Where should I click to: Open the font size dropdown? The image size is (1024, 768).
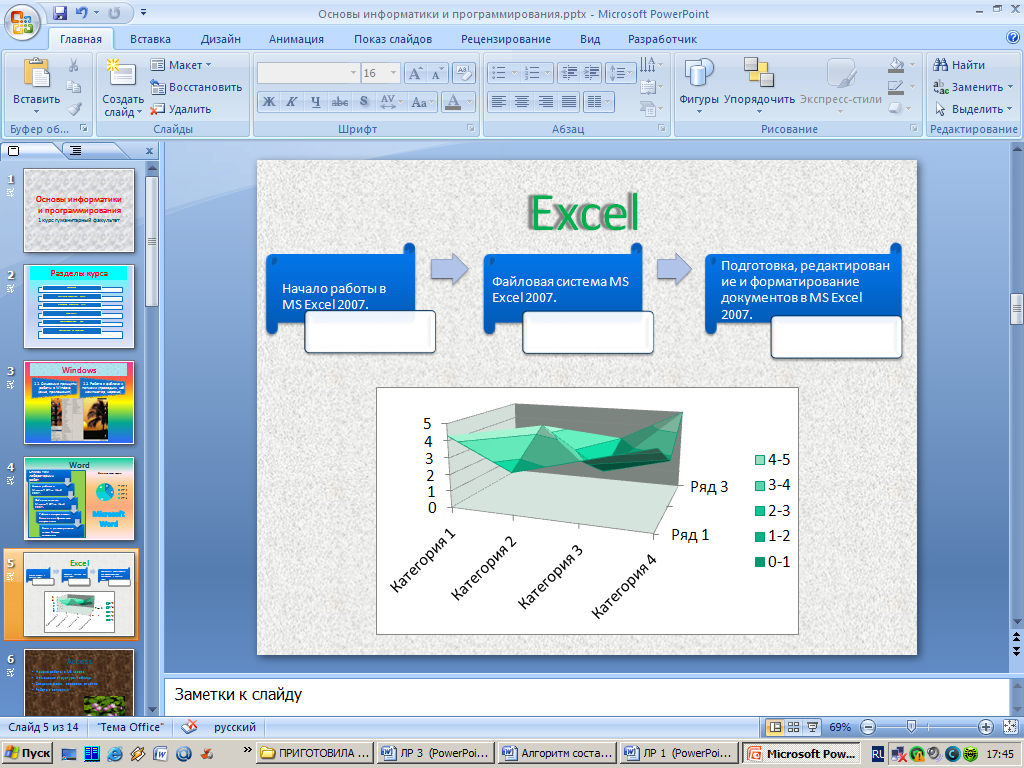[393, 73]
